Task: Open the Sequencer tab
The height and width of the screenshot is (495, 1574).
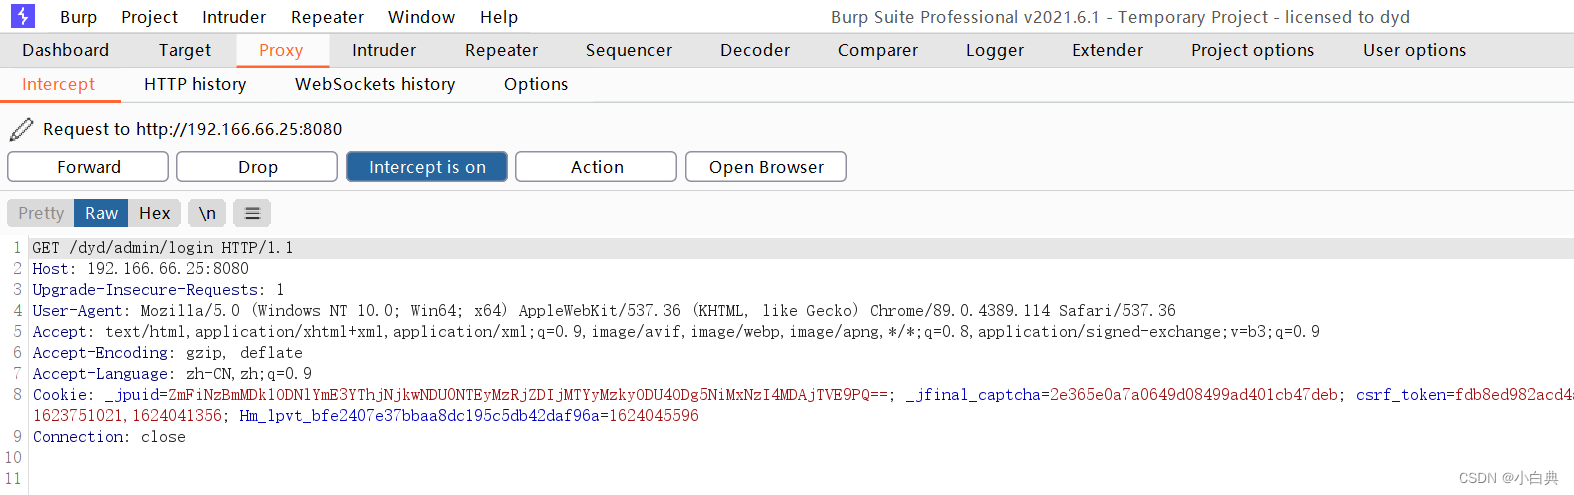Action: tap(629, 50)
